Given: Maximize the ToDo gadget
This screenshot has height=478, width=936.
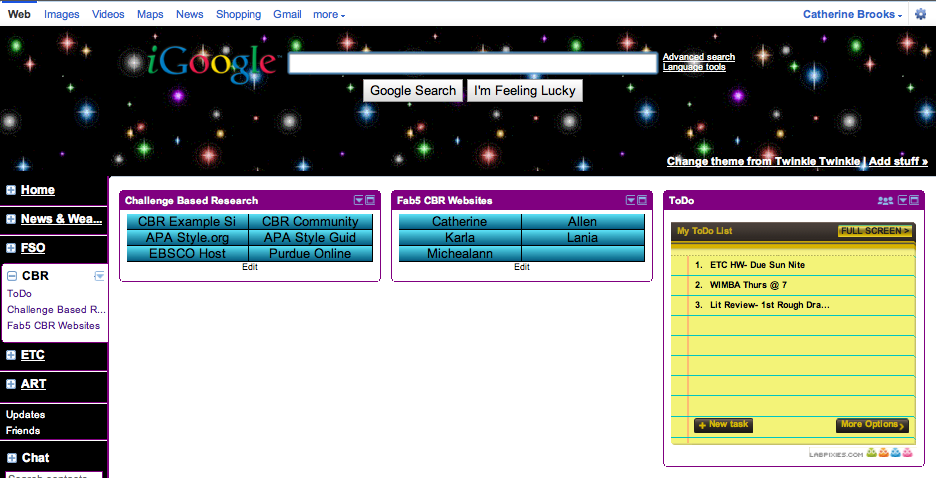Looking at the screenshot, I should [x=915, y=201].
